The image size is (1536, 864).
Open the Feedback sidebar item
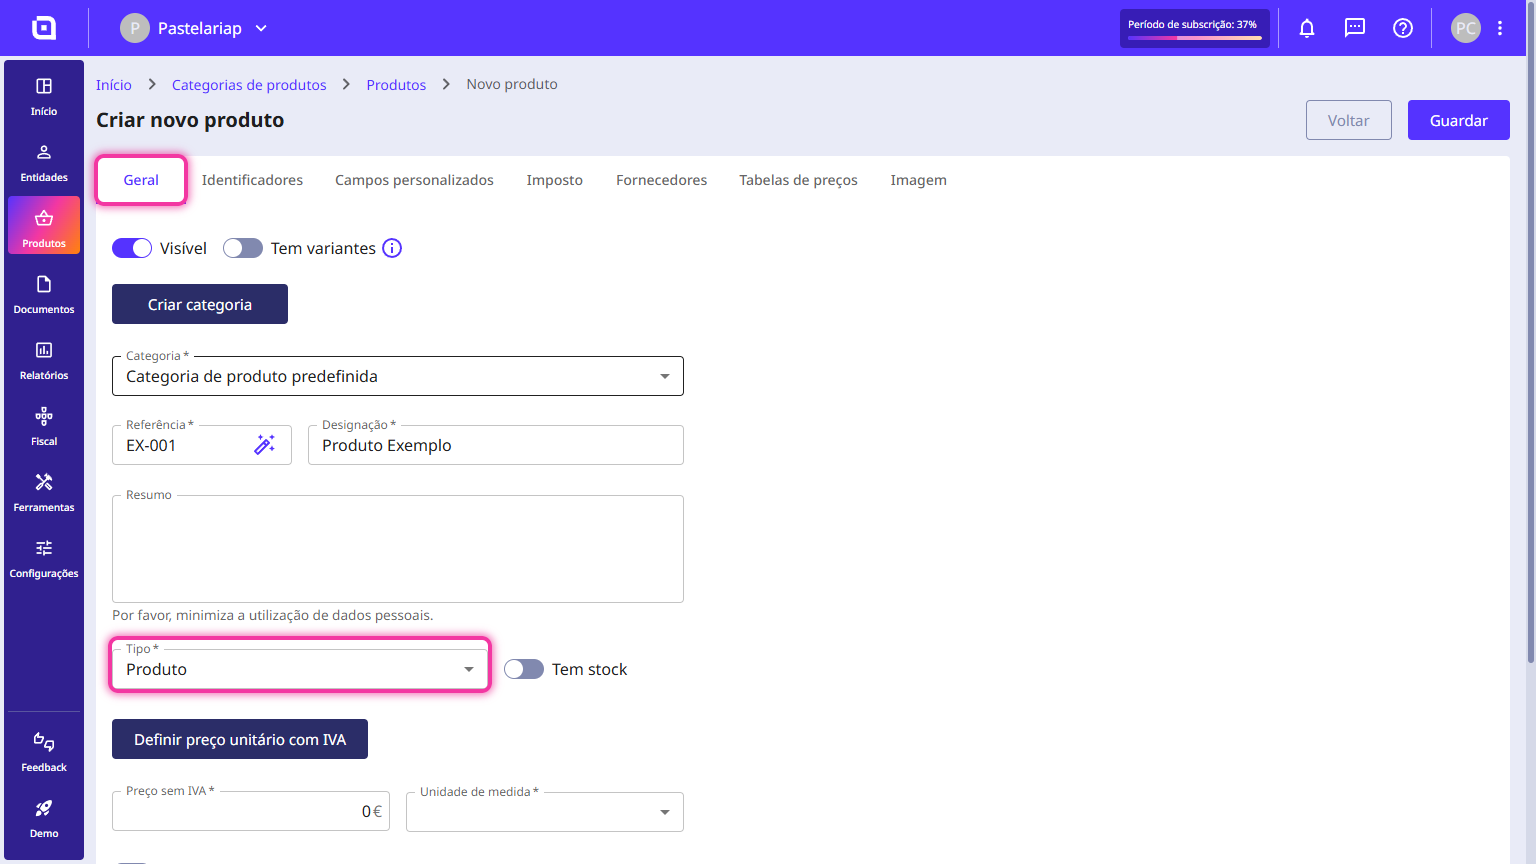click(44, 753)
